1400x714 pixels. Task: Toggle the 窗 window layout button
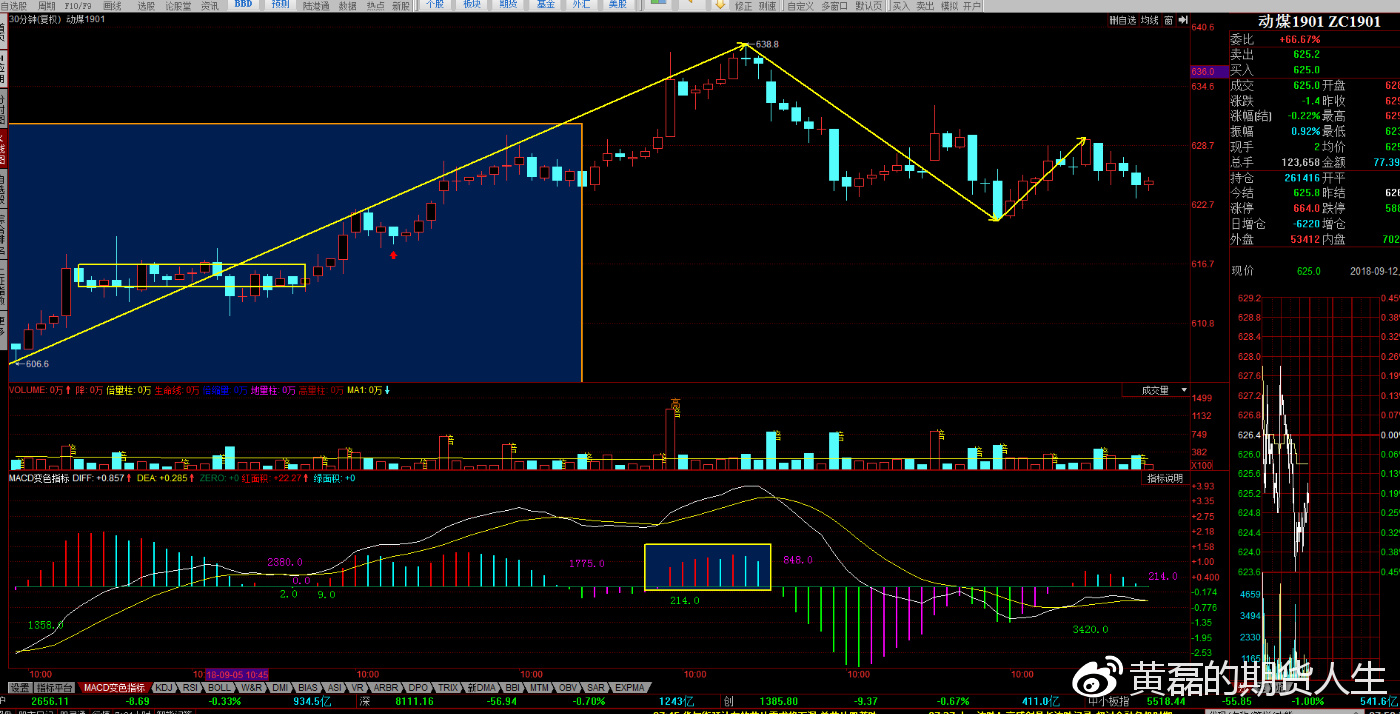pos(1169,20)
